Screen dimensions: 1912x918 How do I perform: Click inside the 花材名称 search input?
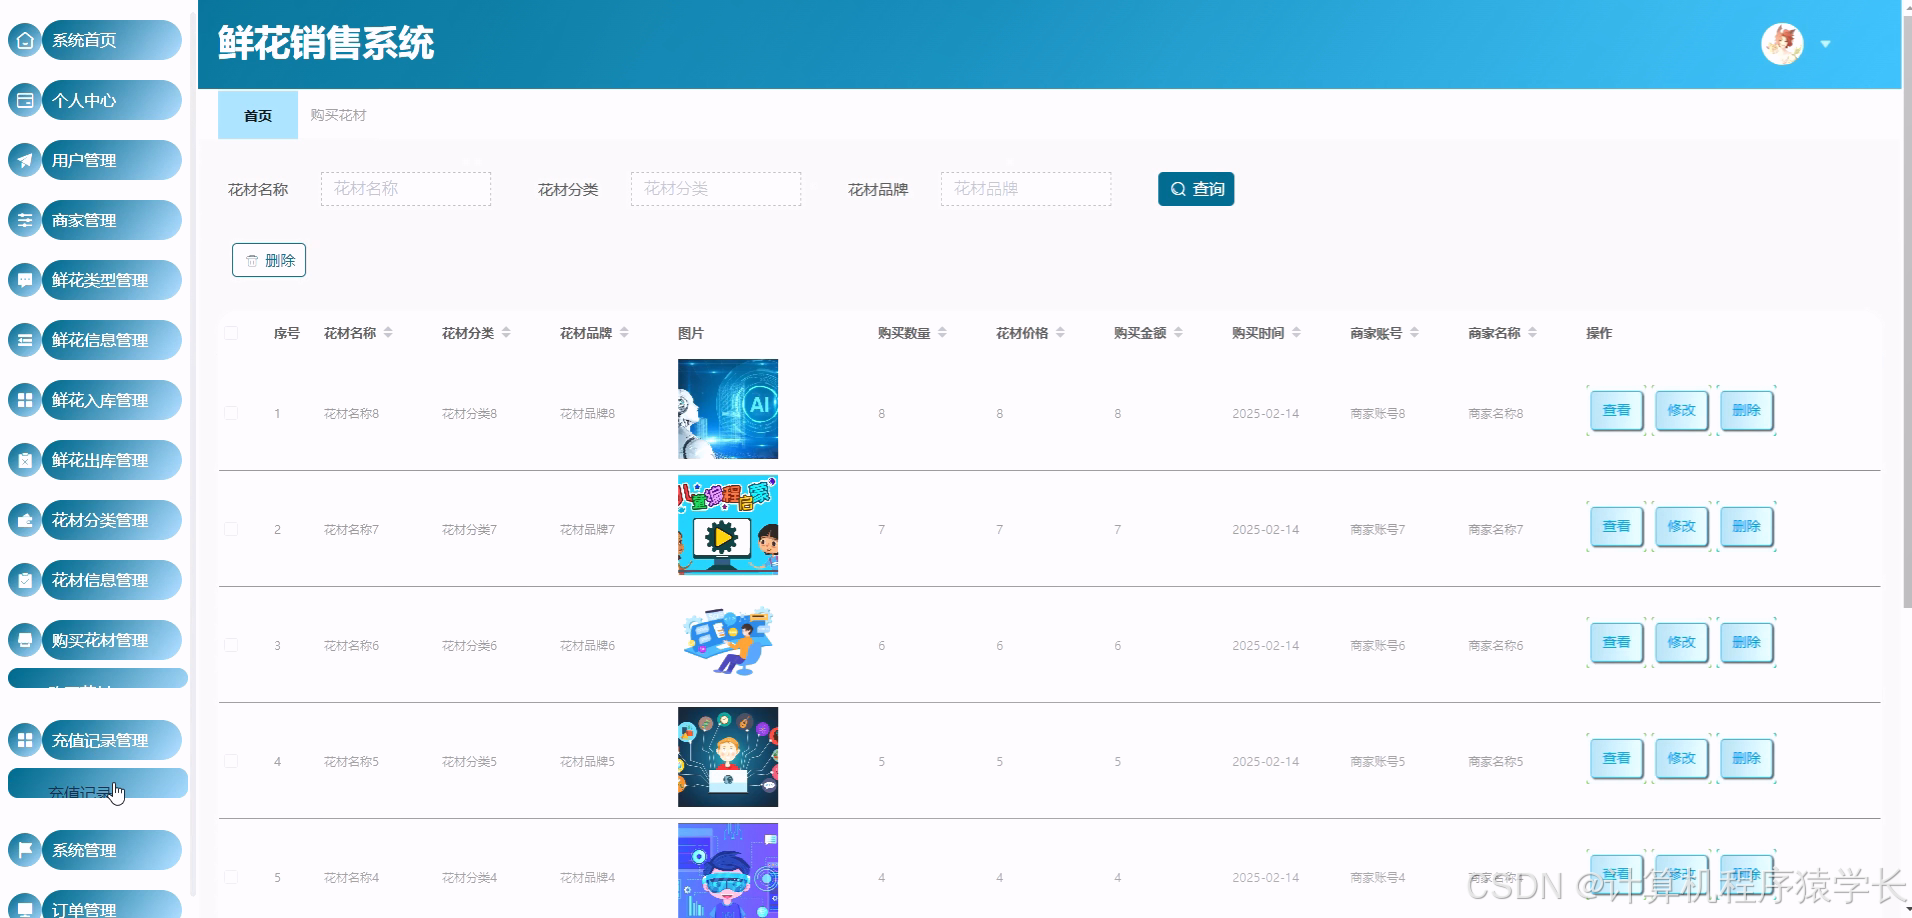(404, 188)
